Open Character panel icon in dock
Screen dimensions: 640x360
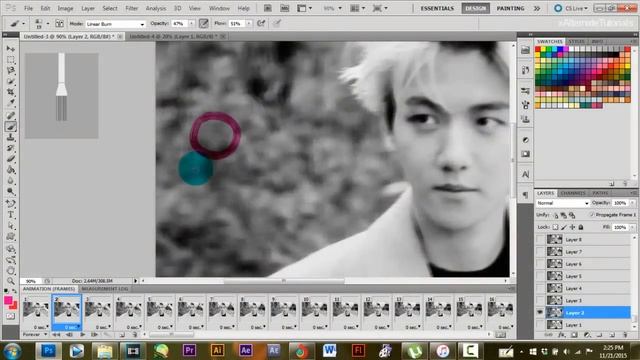click(x=525, y=174)
